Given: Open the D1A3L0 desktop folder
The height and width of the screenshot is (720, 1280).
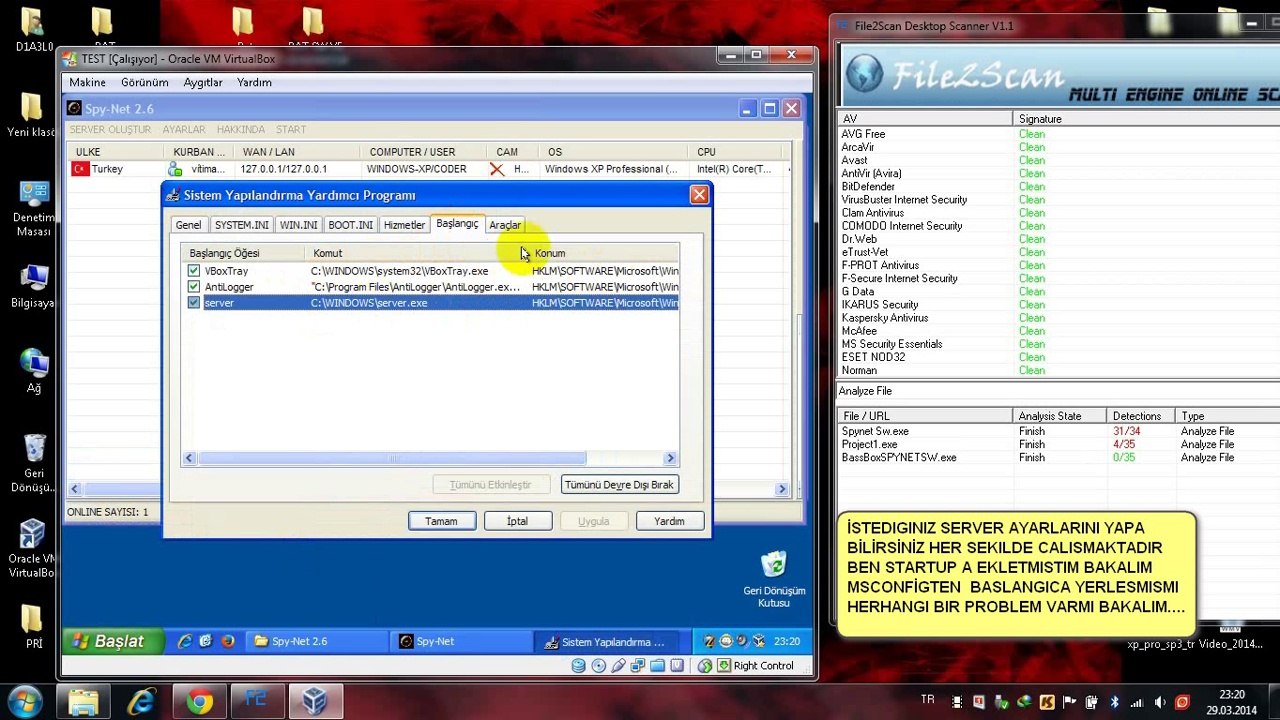Looking at the screenshot, I should pyautogui.click(x=32, y=30).
